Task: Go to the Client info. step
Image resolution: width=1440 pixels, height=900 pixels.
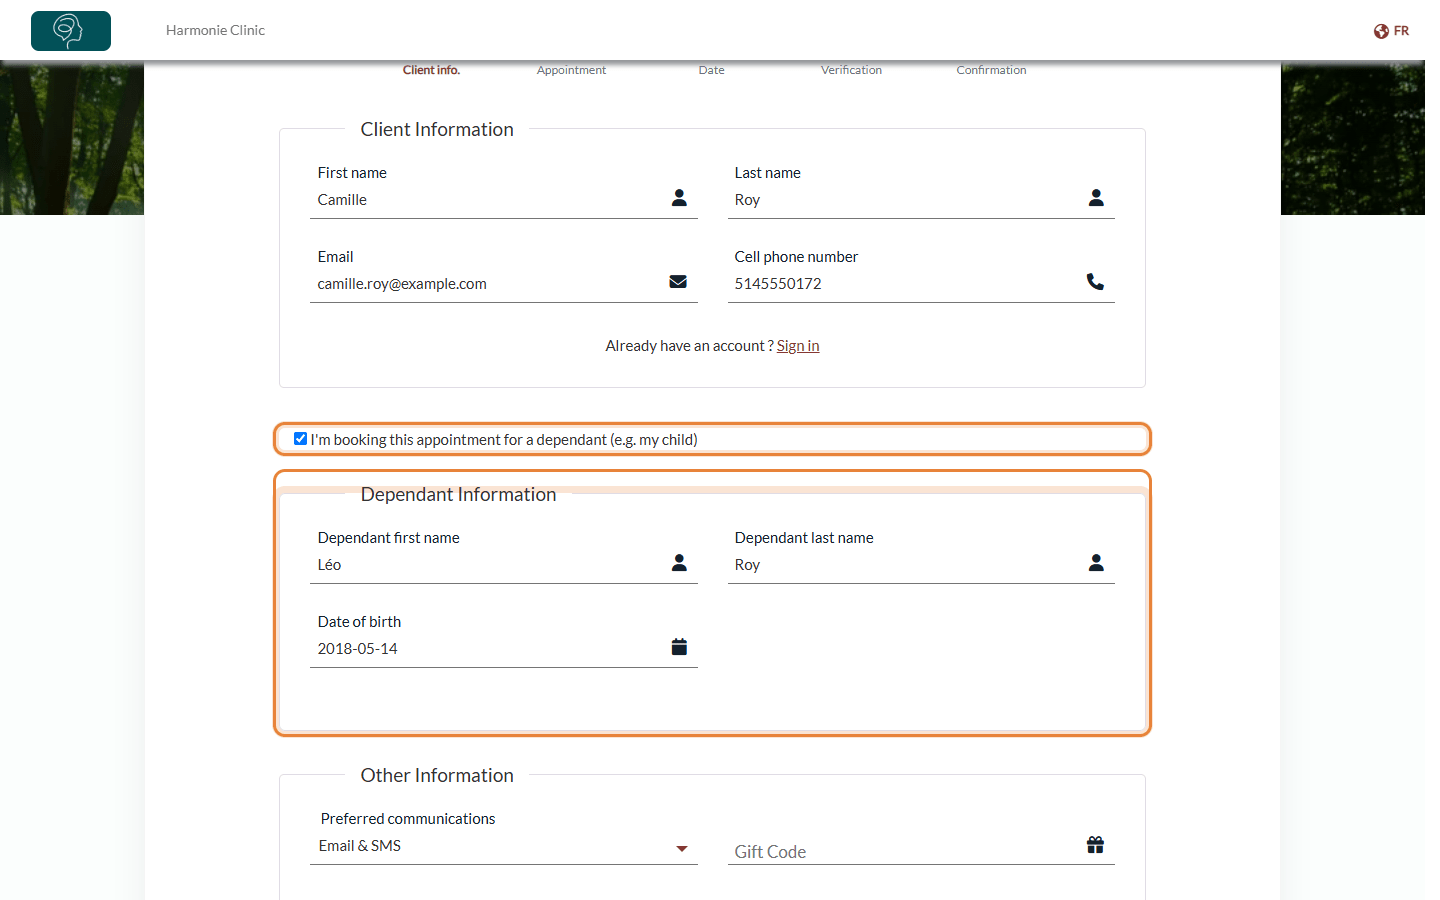Action: click(431, 70)
